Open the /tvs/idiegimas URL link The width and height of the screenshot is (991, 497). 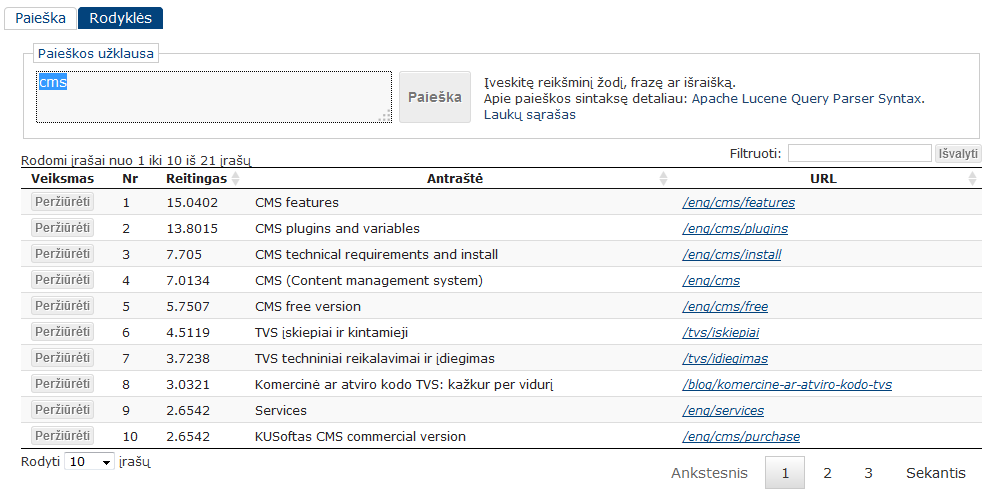click(725, 359)
